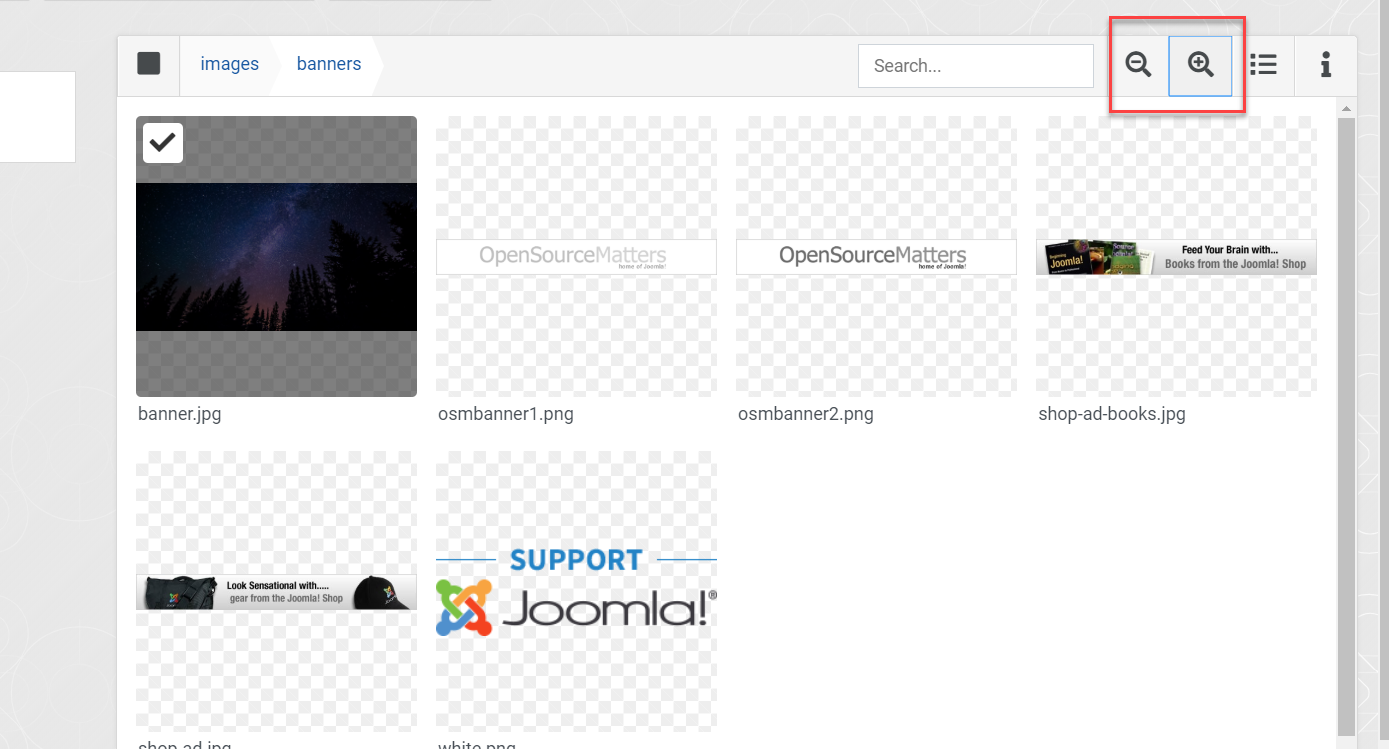Click the banner.jpg file name
Screen dimensions: 1389x749
(x=180, y=414)
